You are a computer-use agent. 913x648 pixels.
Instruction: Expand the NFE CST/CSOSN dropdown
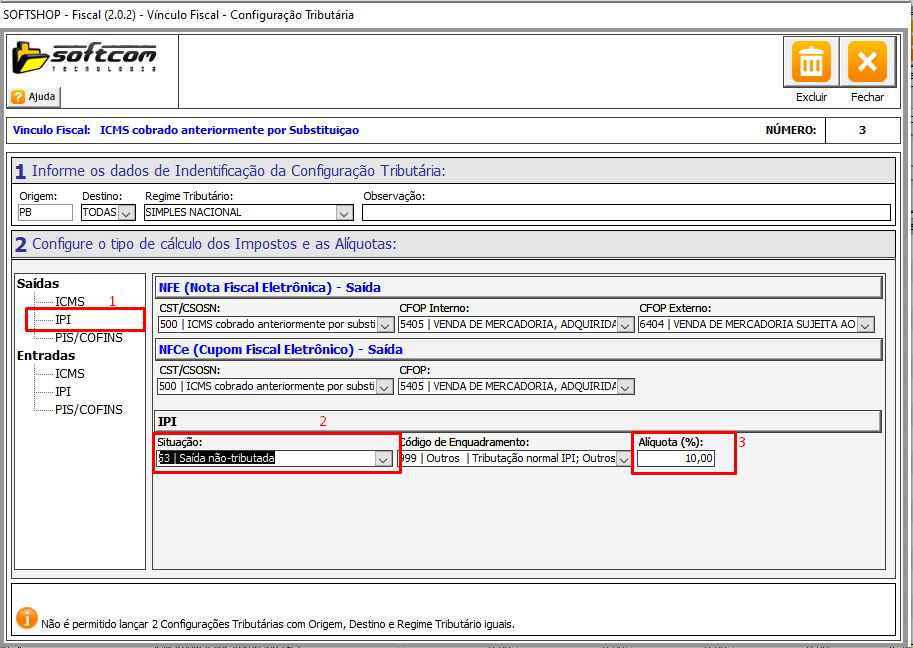pyautogui.click(x=385, y=325)
